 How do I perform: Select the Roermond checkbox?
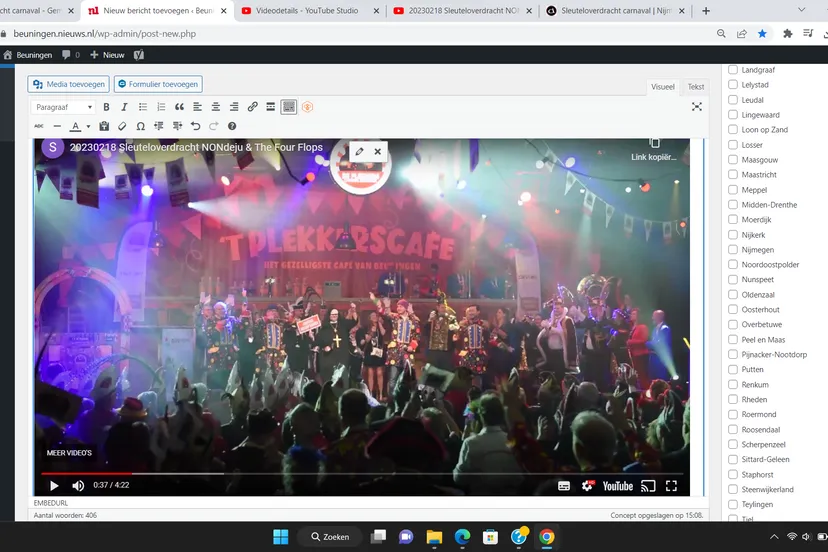tap(733, 415)
